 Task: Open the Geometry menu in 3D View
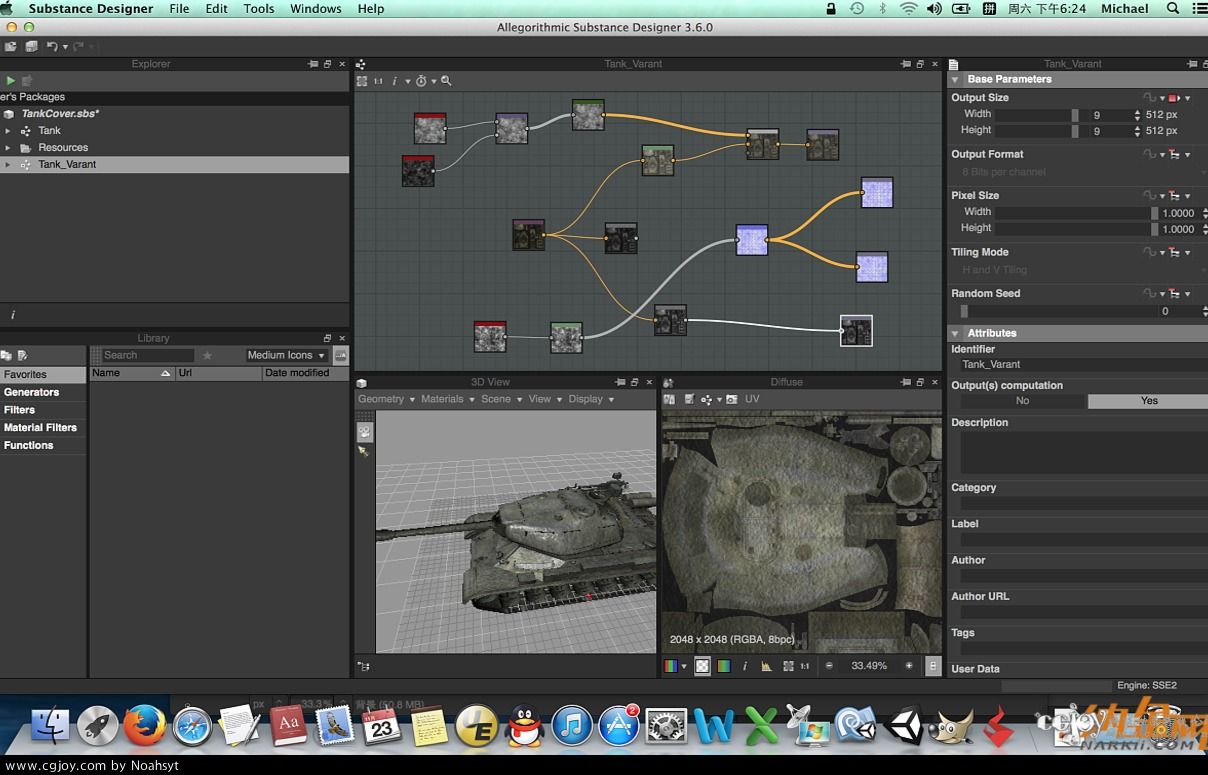click(x=386, y=399)
